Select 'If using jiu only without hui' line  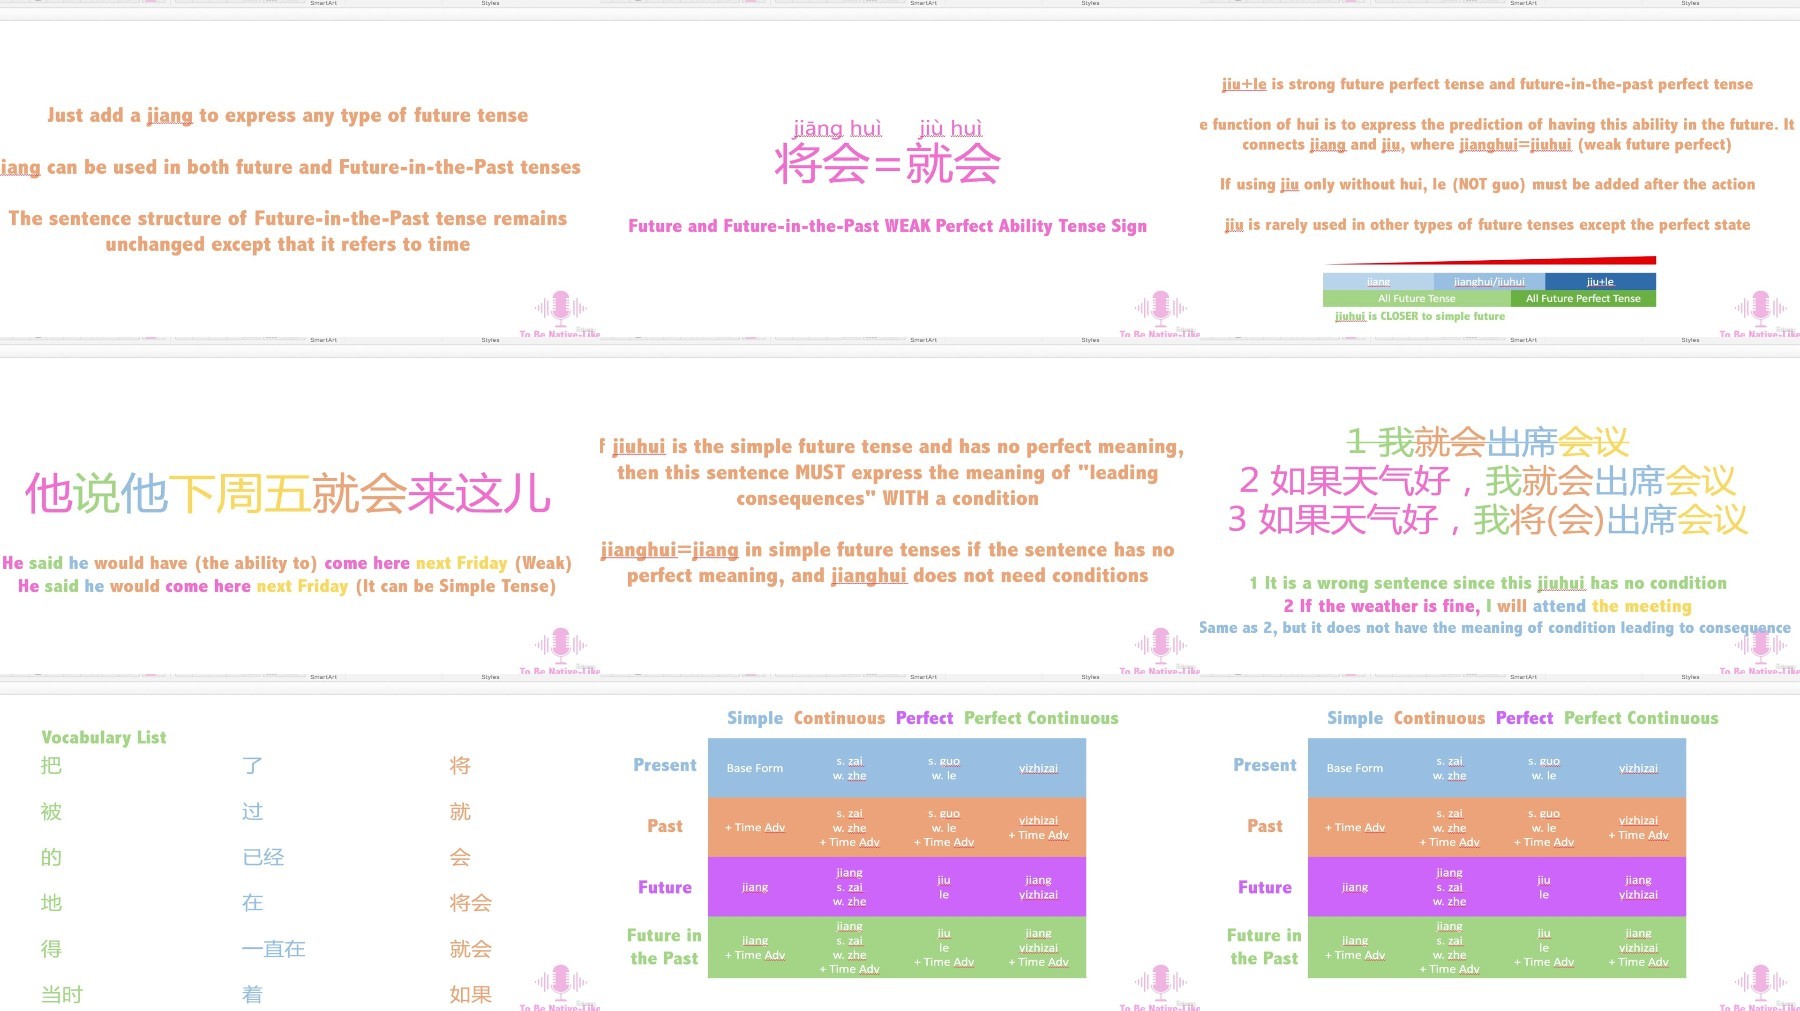[x=1487, y=184]
